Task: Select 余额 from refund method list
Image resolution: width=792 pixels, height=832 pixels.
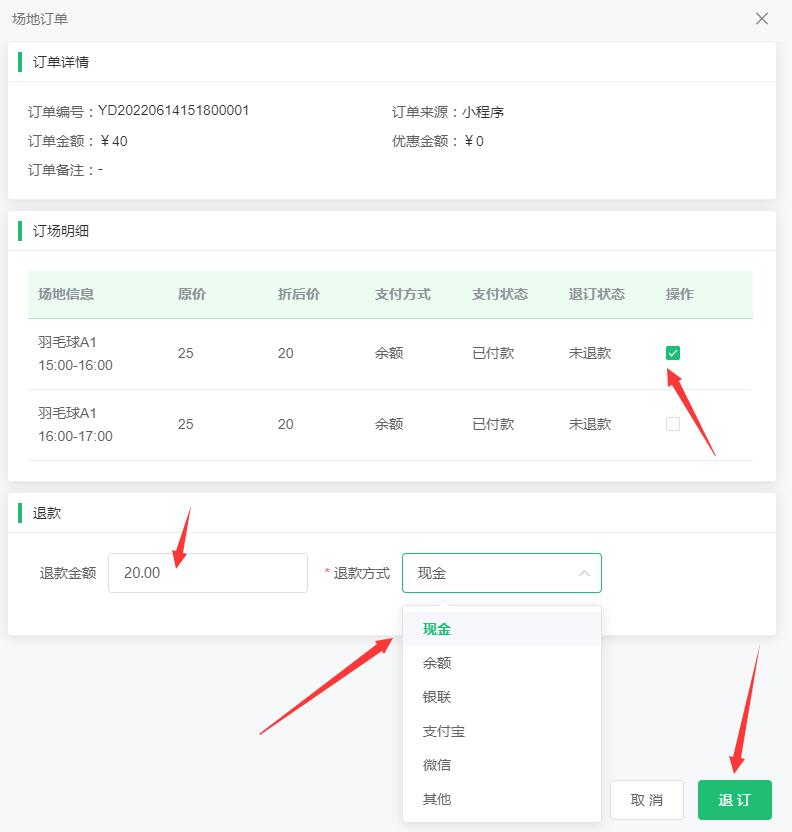Action: pos(437,663)
